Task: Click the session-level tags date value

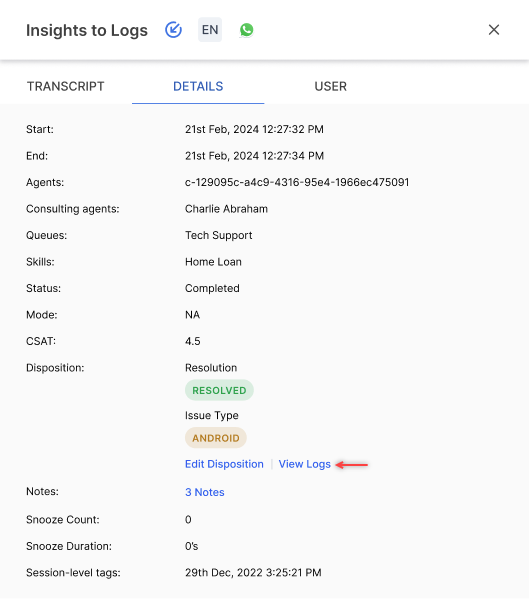Action: pyautogui.click(x=253, y=572)
